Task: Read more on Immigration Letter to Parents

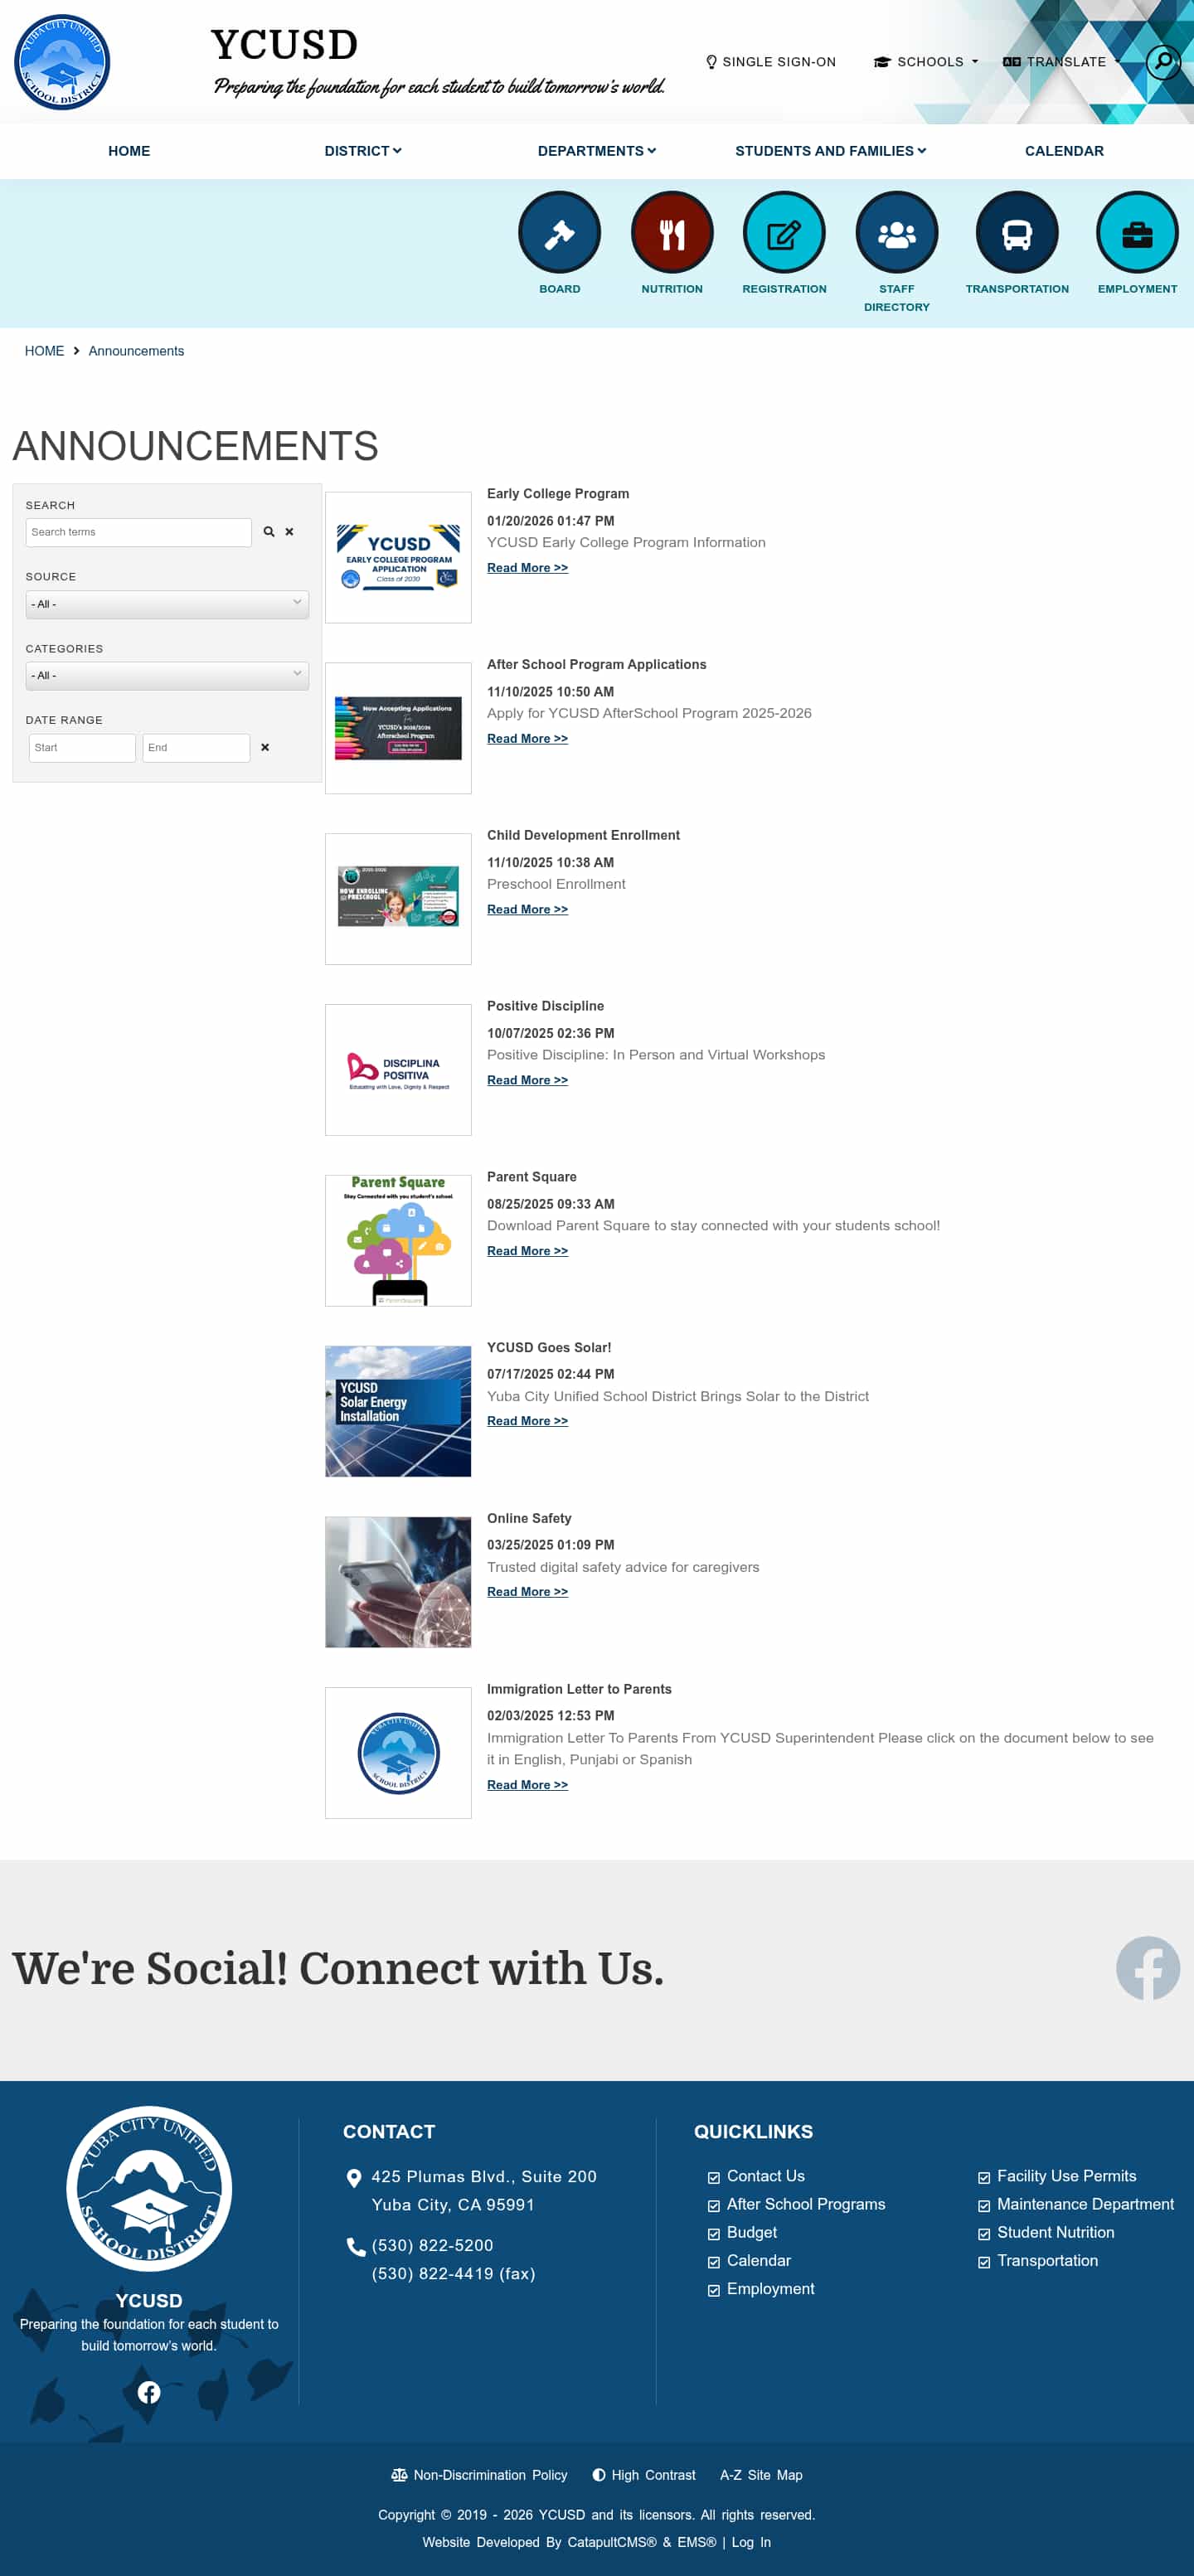Action: (x=527, y=1785)
